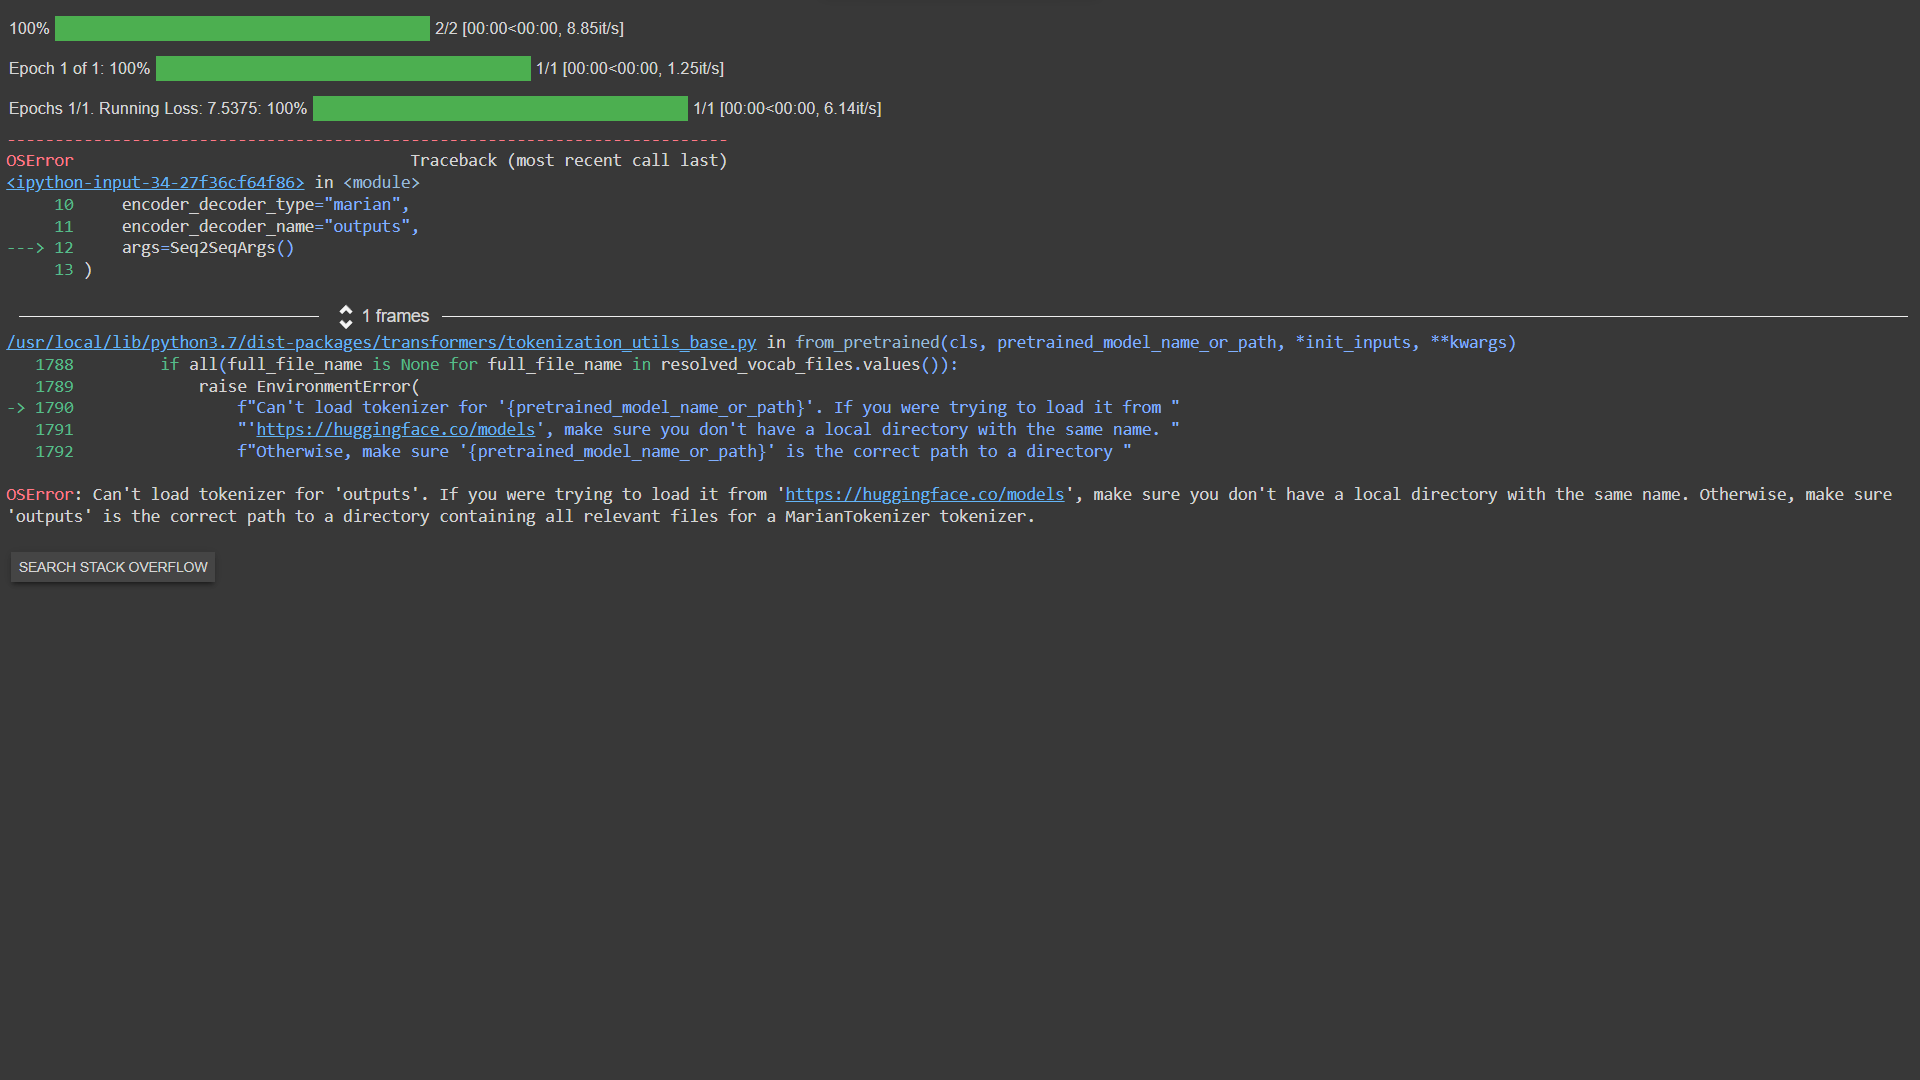Screen dimensions: 1920x1080
Task: Open the tokenization_utils_base.py file link
Action: click(380, 342)
